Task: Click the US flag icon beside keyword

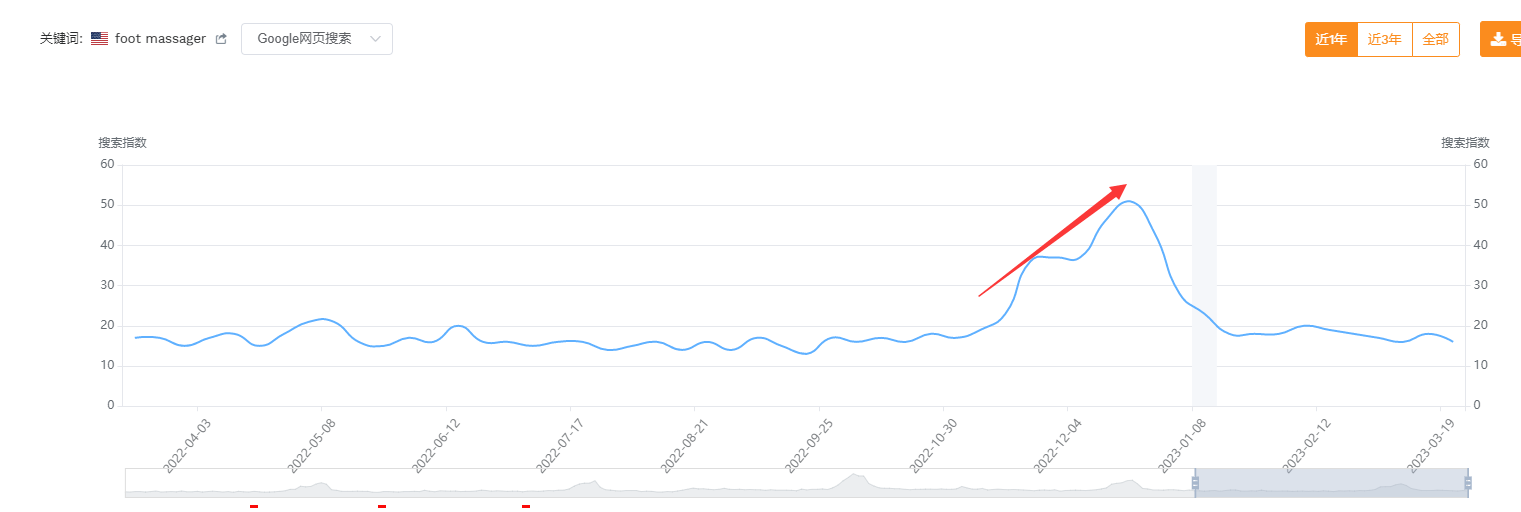Action: coord(99,39)
